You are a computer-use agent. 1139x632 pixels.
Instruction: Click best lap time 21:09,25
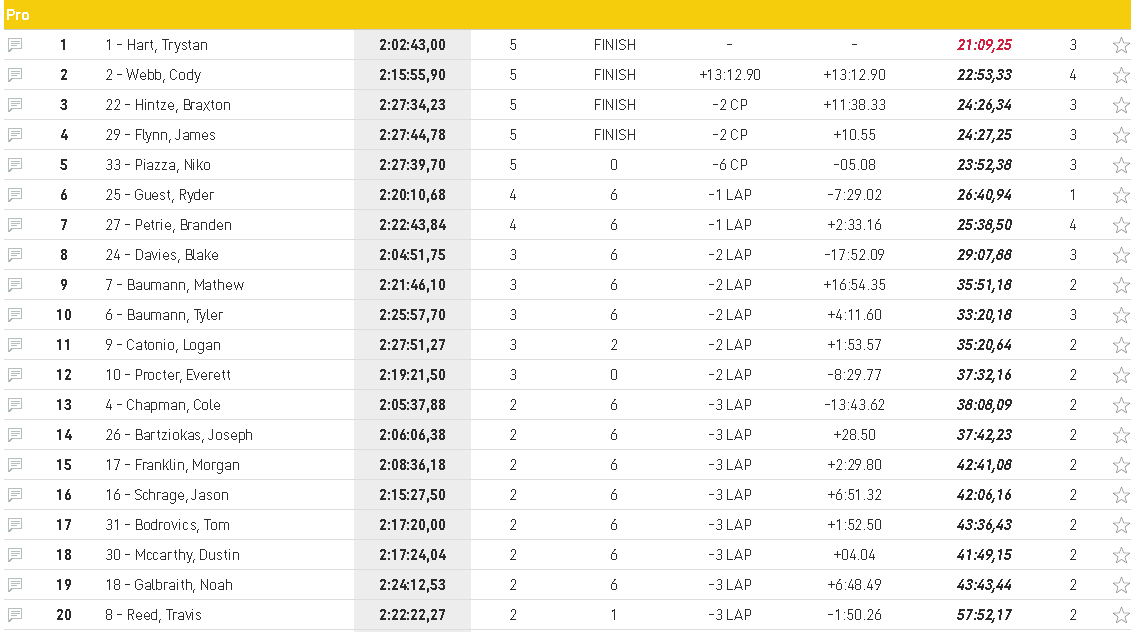pyautogui.click(x=984, y=45)
